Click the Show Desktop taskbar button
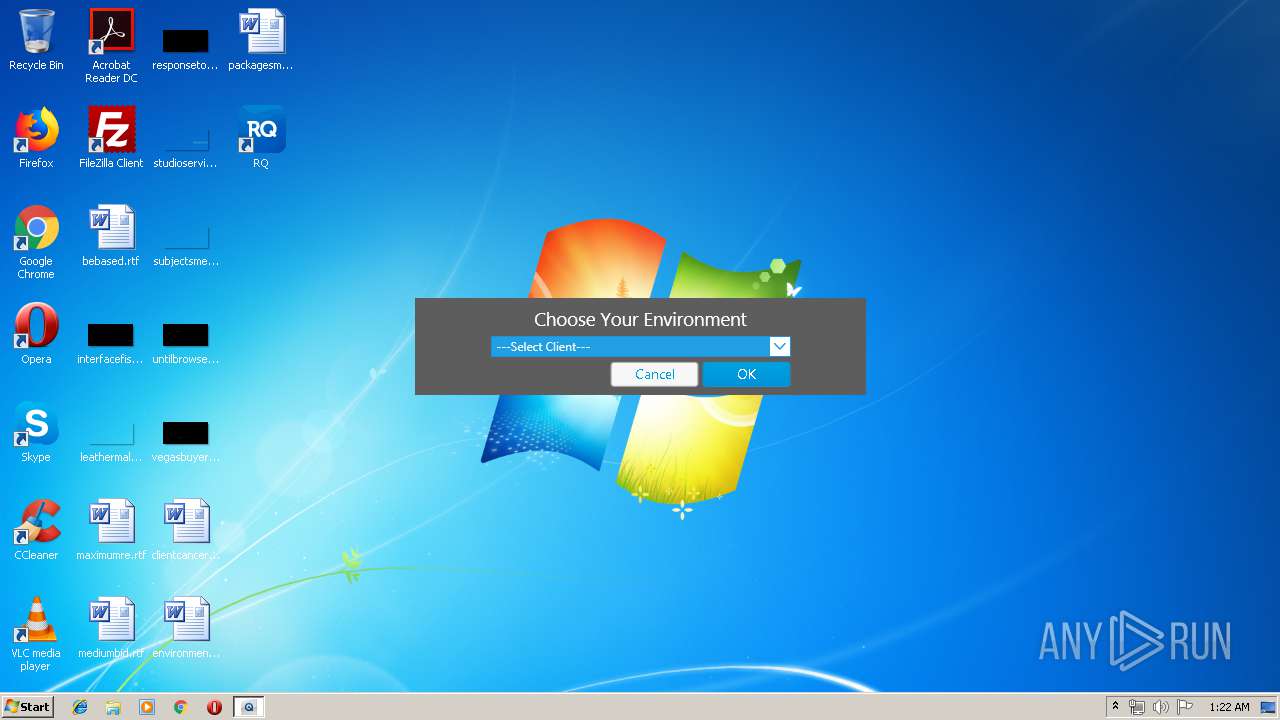This screenshot has height=720, width=1280. (1270, 707)
